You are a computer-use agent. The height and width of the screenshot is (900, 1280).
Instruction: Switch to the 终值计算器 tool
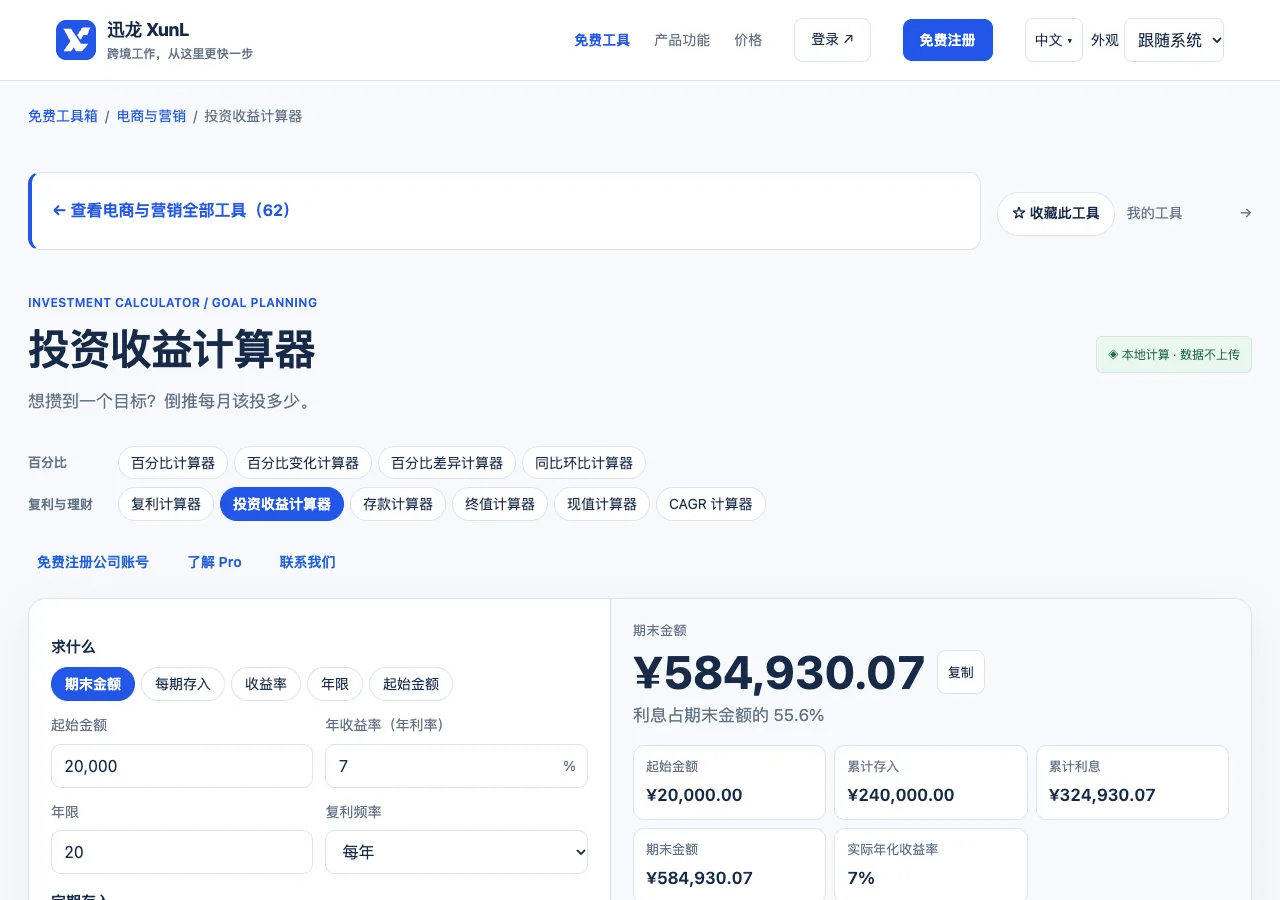(500, 504)
